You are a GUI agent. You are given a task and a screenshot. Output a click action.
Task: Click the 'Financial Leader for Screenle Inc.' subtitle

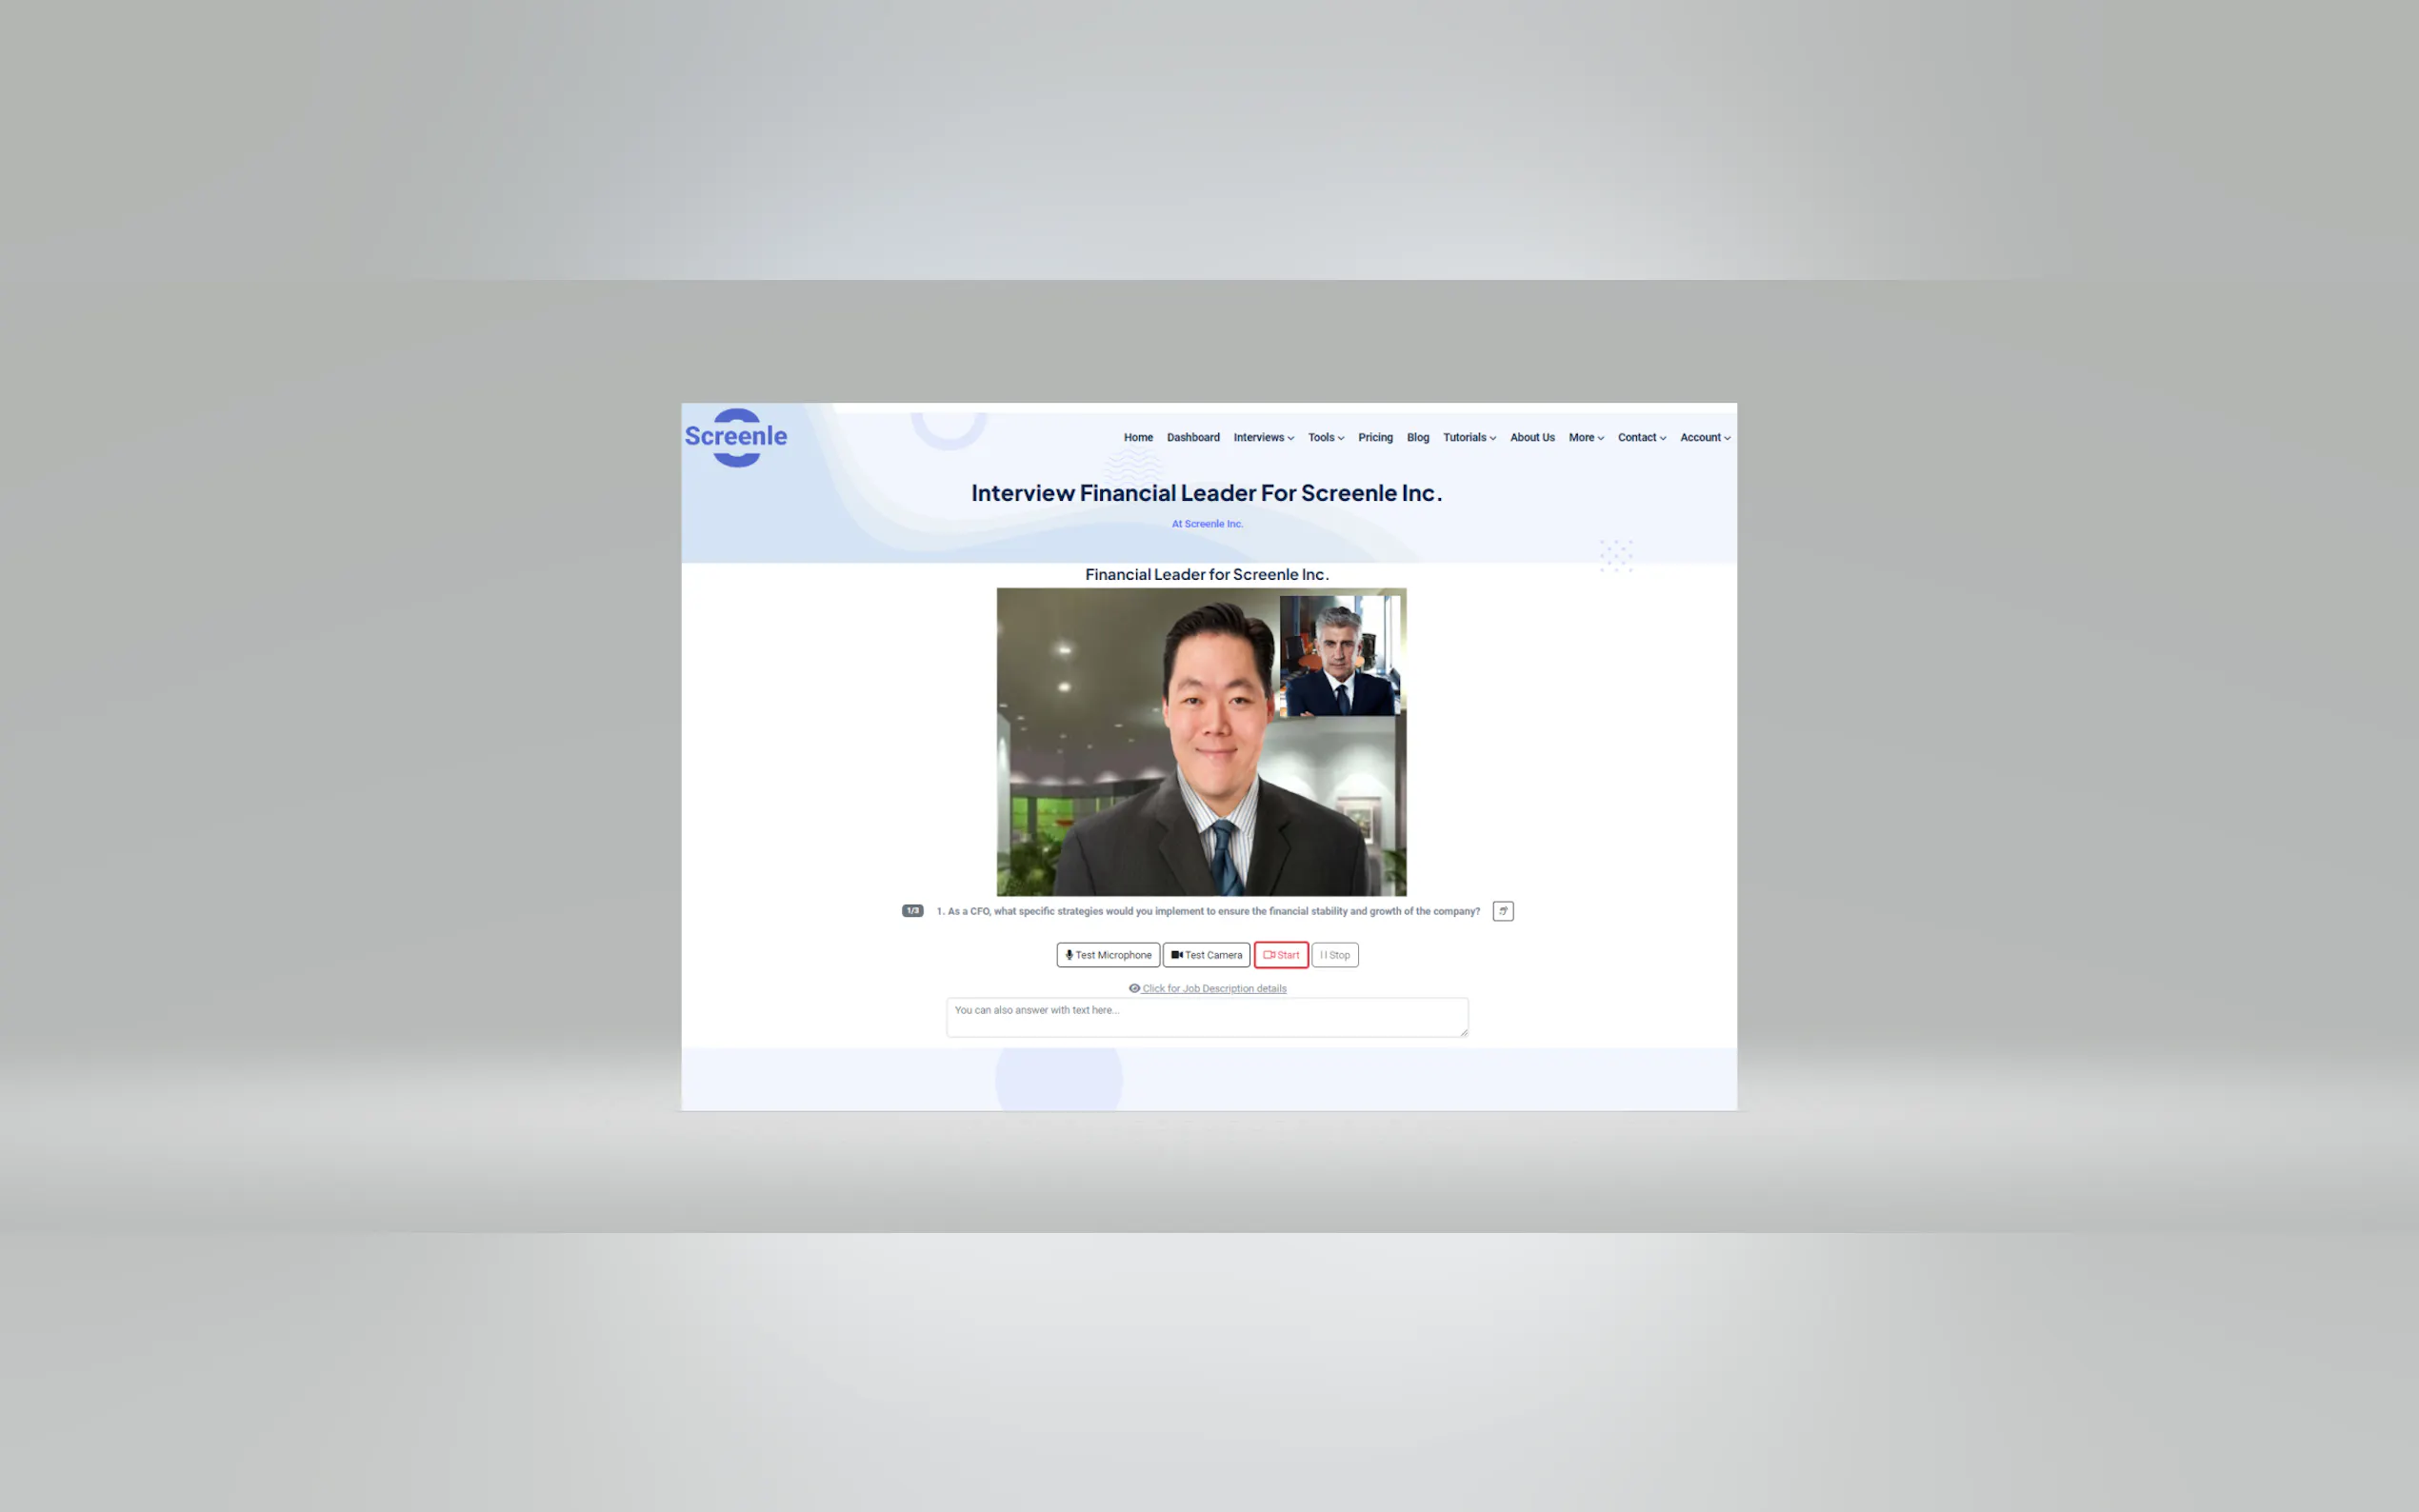click(1207, 575)
